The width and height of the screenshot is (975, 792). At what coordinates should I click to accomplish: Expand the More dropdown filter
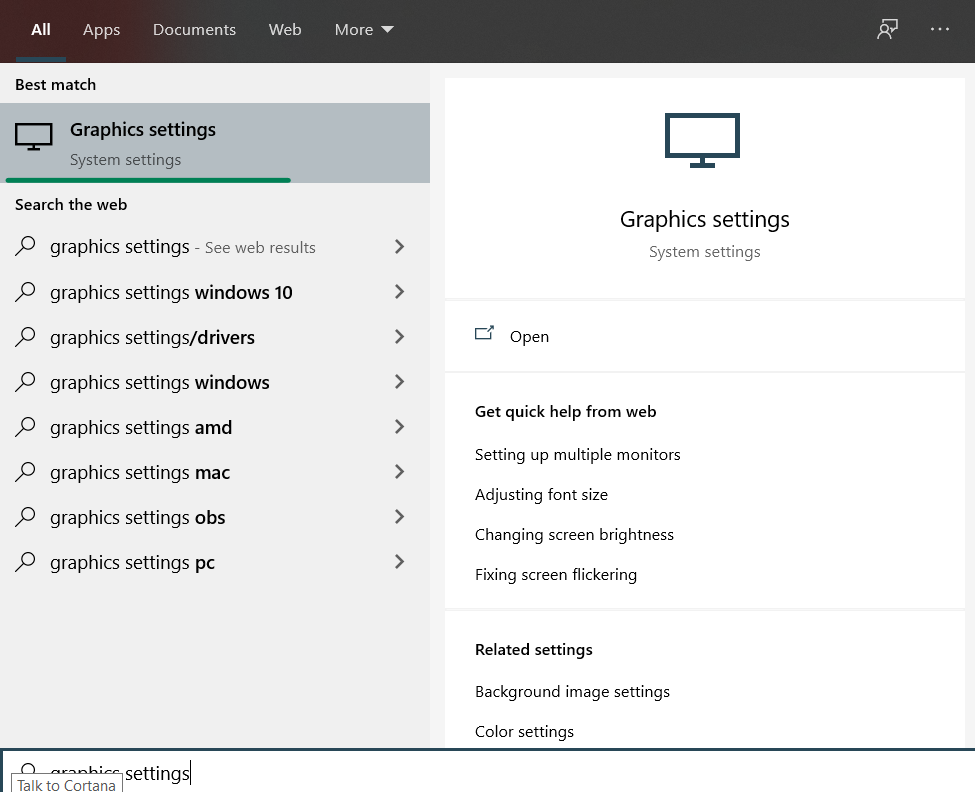tap(364, 30)
